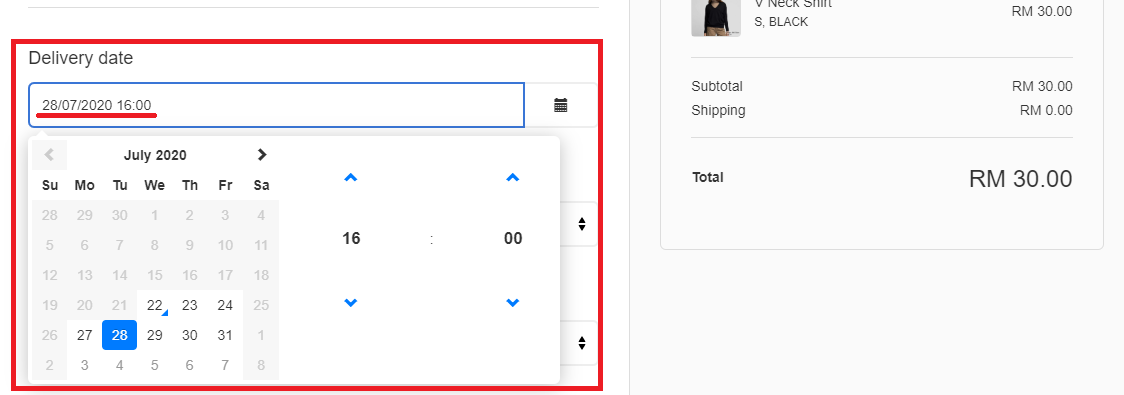Image resolution: width=1124 pixels, height=395 pixels.
Task: Select July 24 in the calendar
Action: (225, 305)
